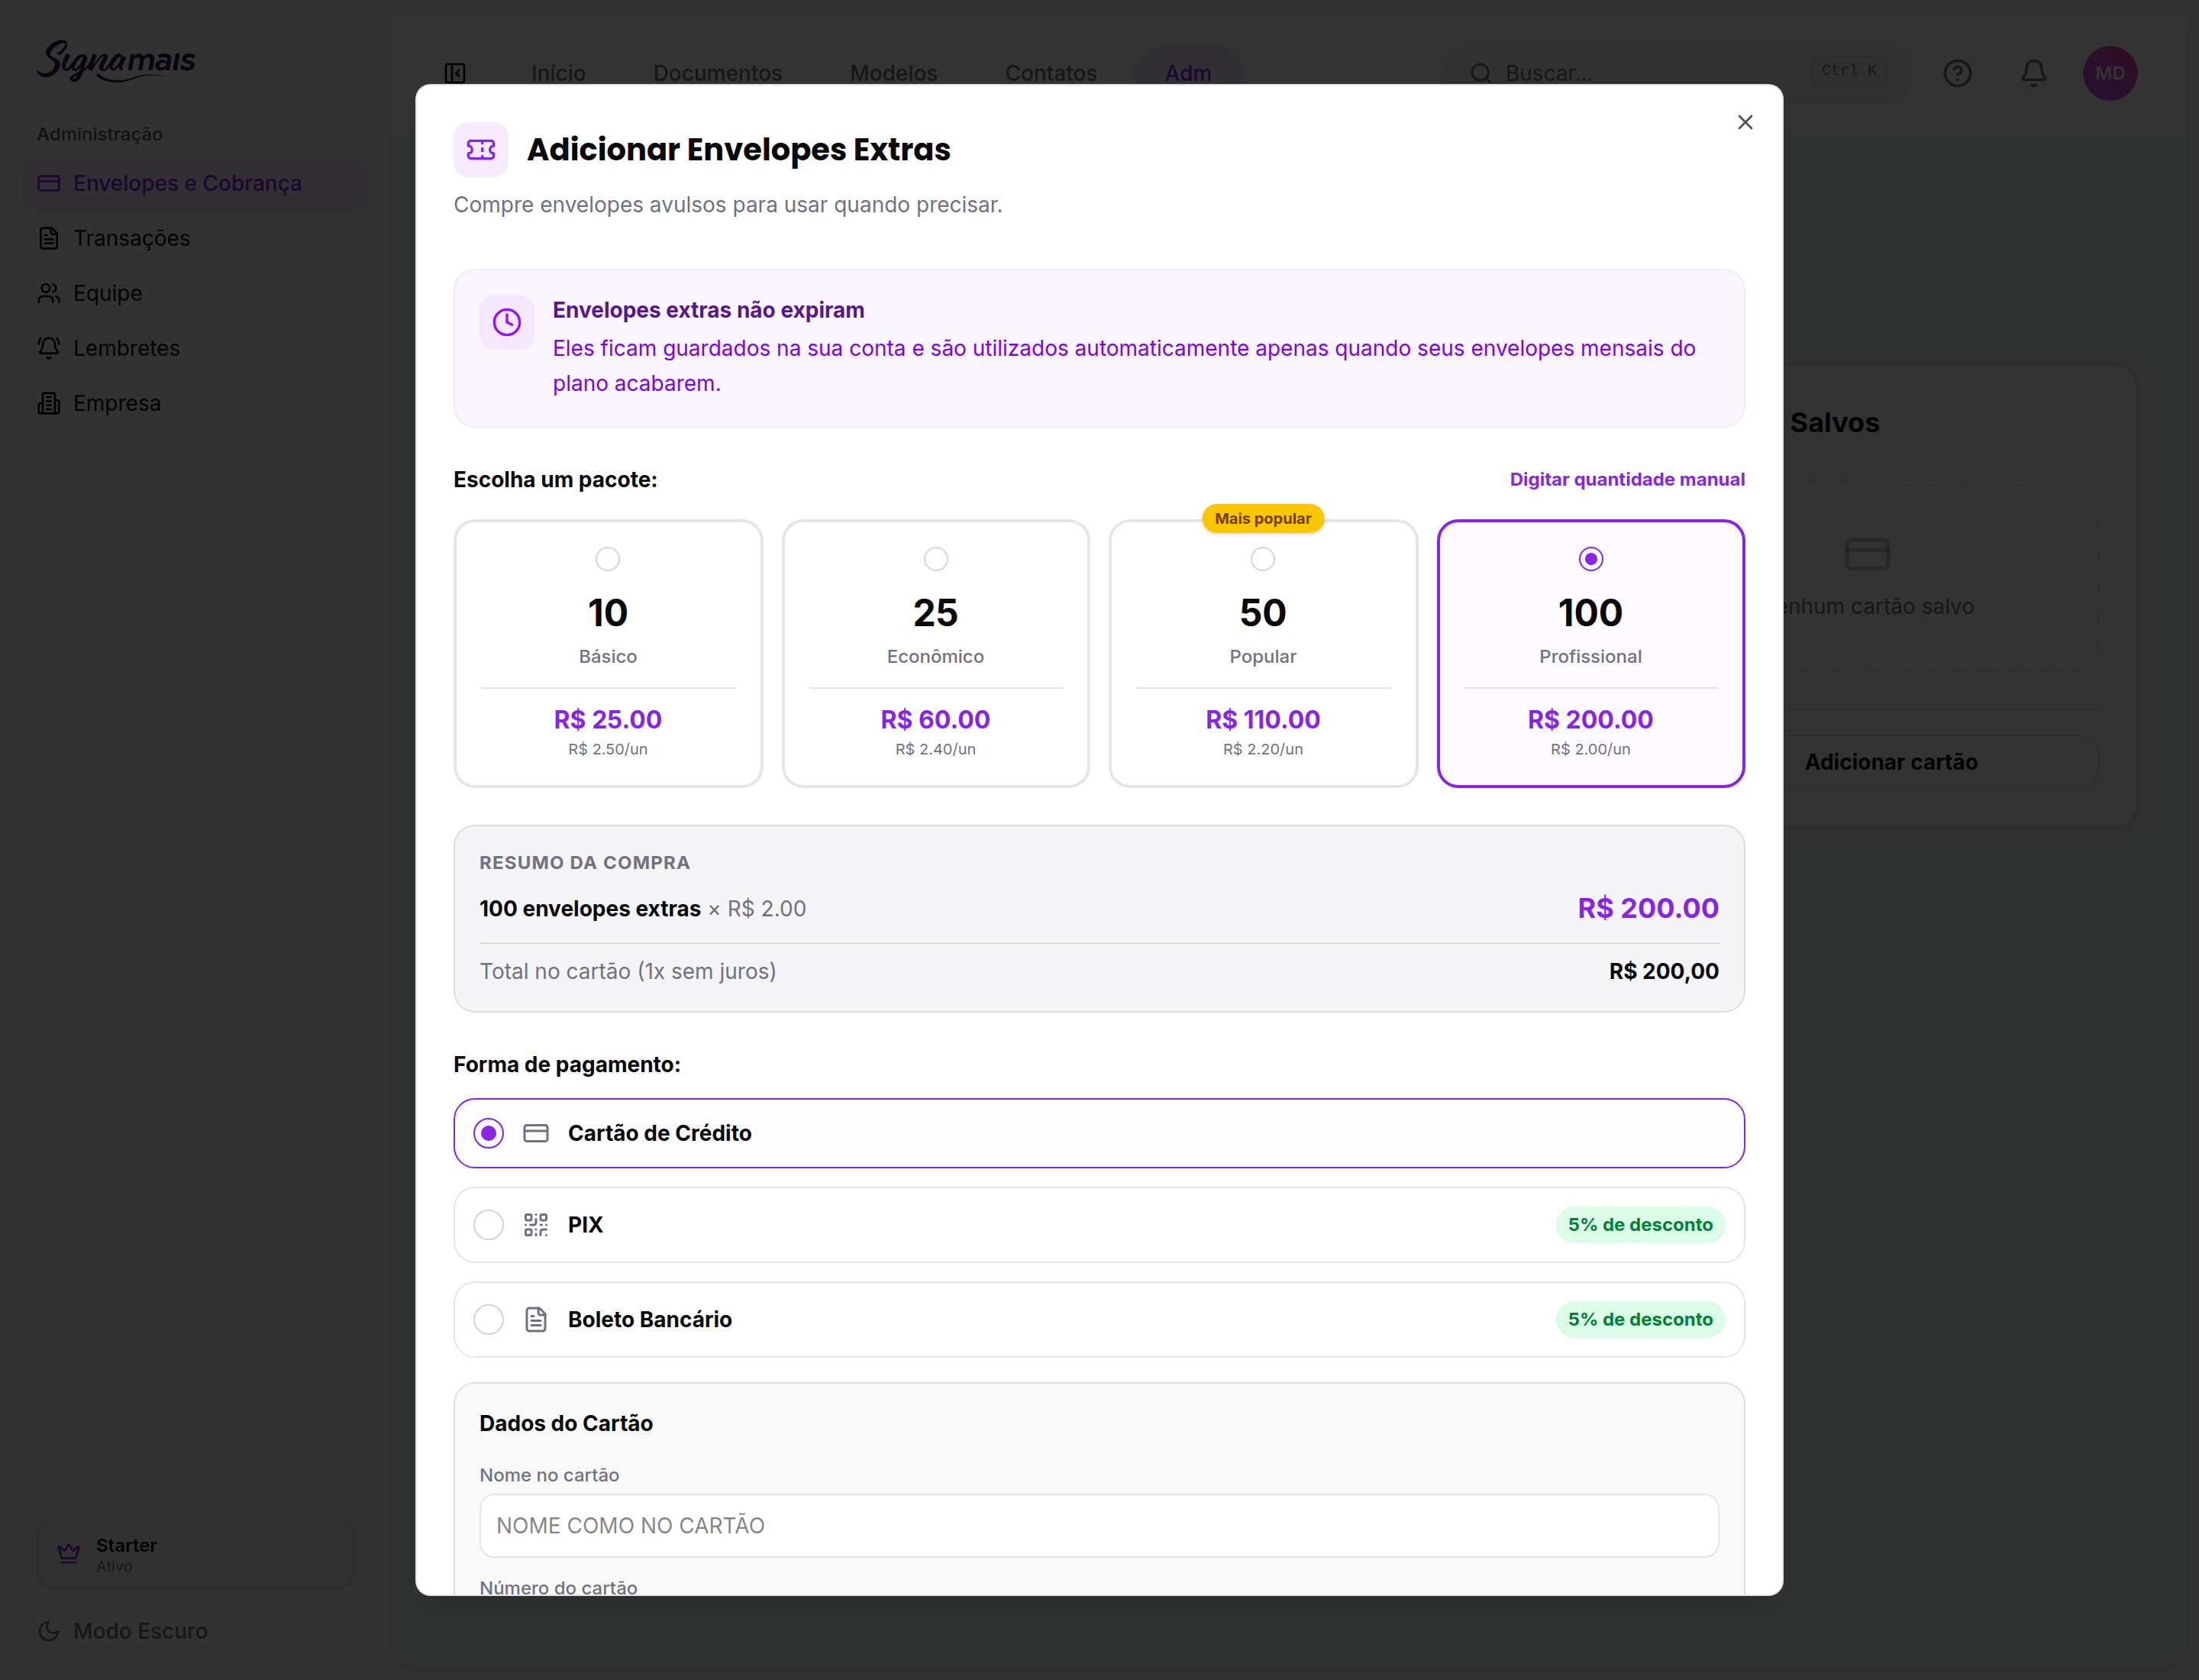Screen dimensions: 2199x1680
Task: Close the Adicionar Envelopes Extras dialog
Action: click(1745, 122)
